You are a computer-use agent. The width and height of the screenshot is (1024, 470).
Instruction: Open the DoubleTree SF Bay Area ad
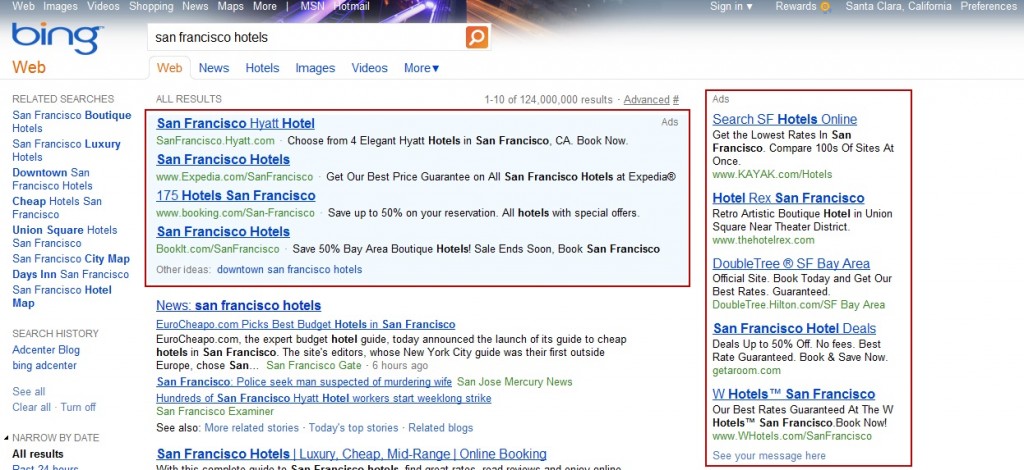coord(791,263)
